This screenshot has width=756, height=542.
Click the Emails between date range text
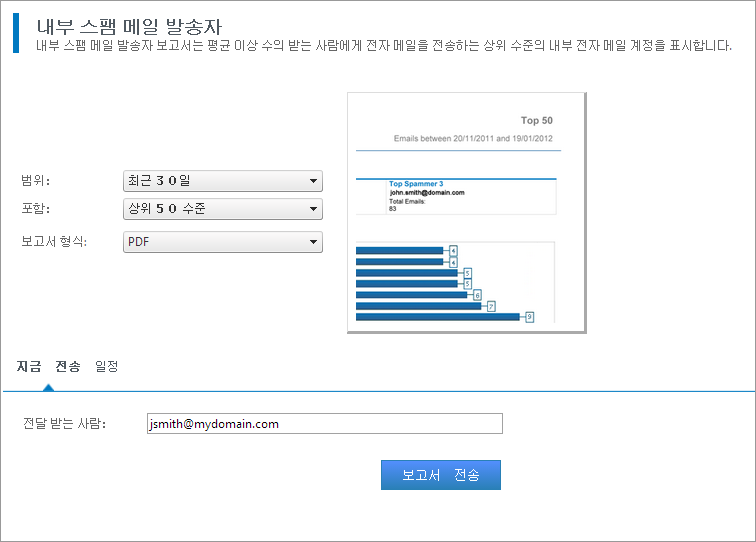pyautogui.click(x=473, y=138)
